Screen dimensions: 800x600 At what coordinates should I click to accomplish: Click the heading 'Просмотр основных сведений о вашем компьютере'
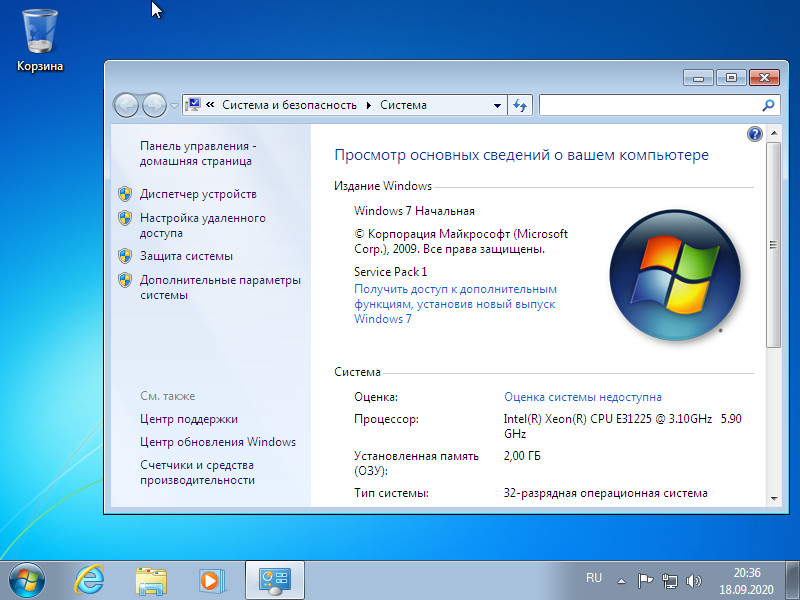click(x=521, y=155)
